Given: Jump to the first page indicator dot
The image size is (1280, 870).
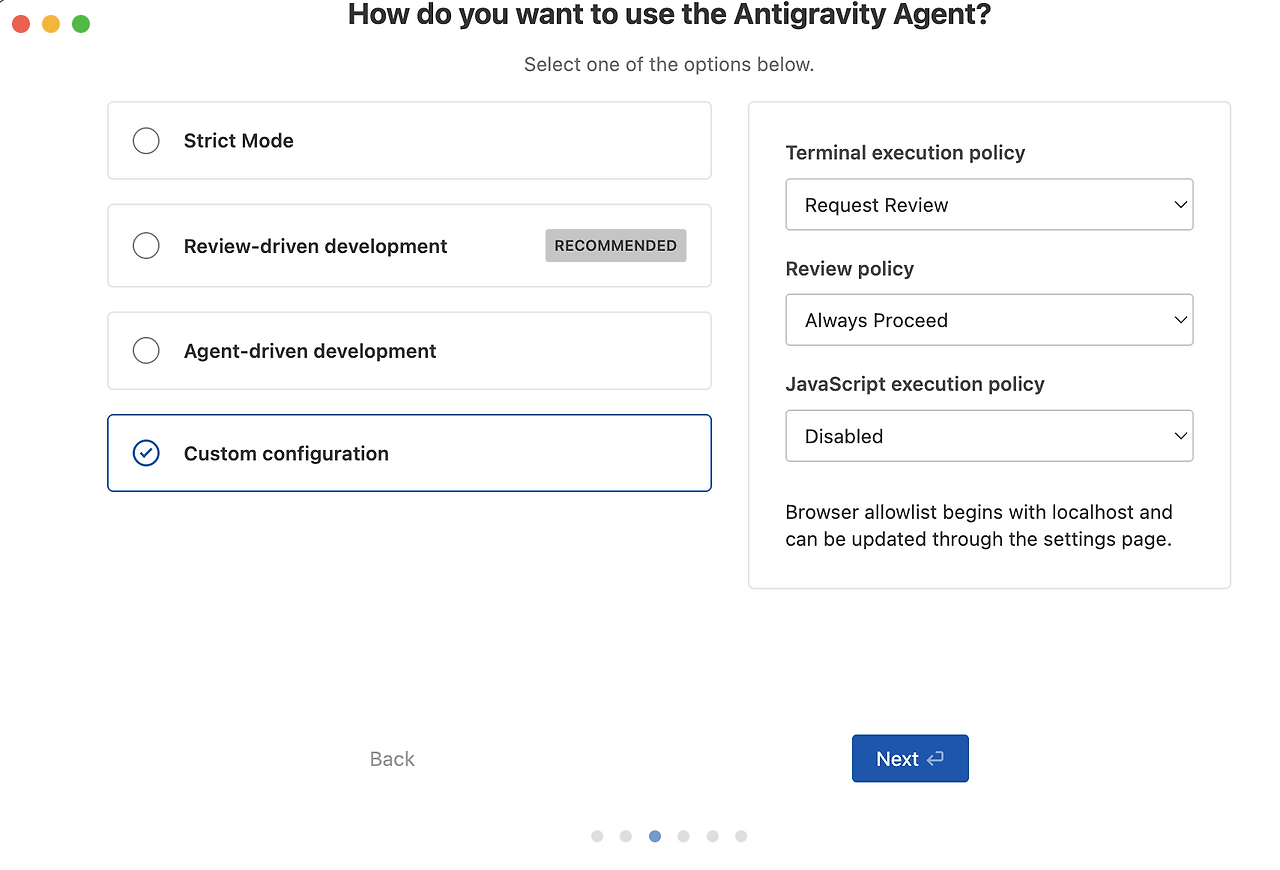Looking at the screenshot, I should coord(597,836).
